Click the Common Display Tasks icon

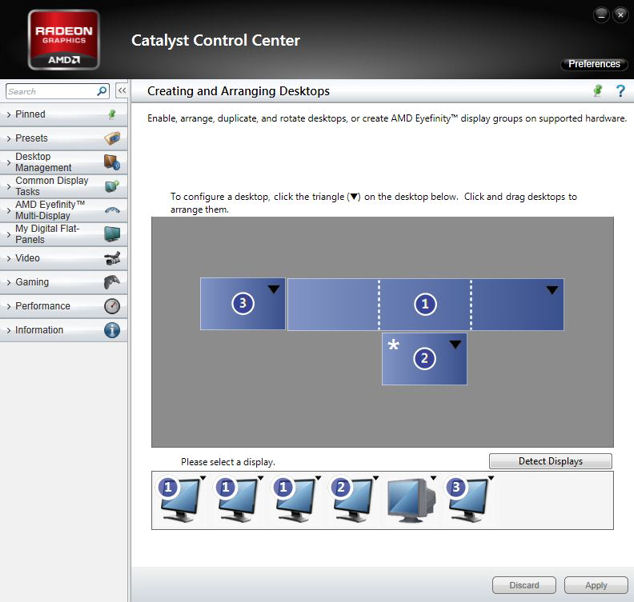112,186
